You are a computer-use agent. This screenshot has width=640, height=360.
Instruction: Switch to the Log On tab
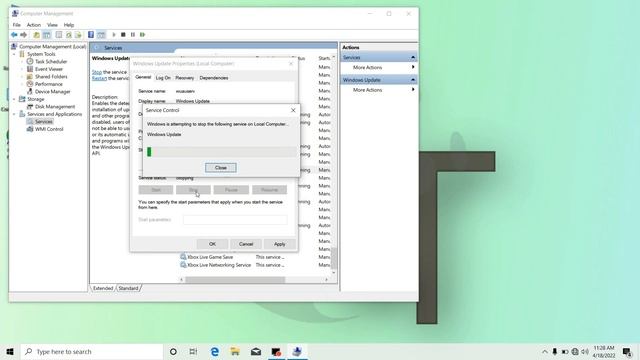coord(163,78)
